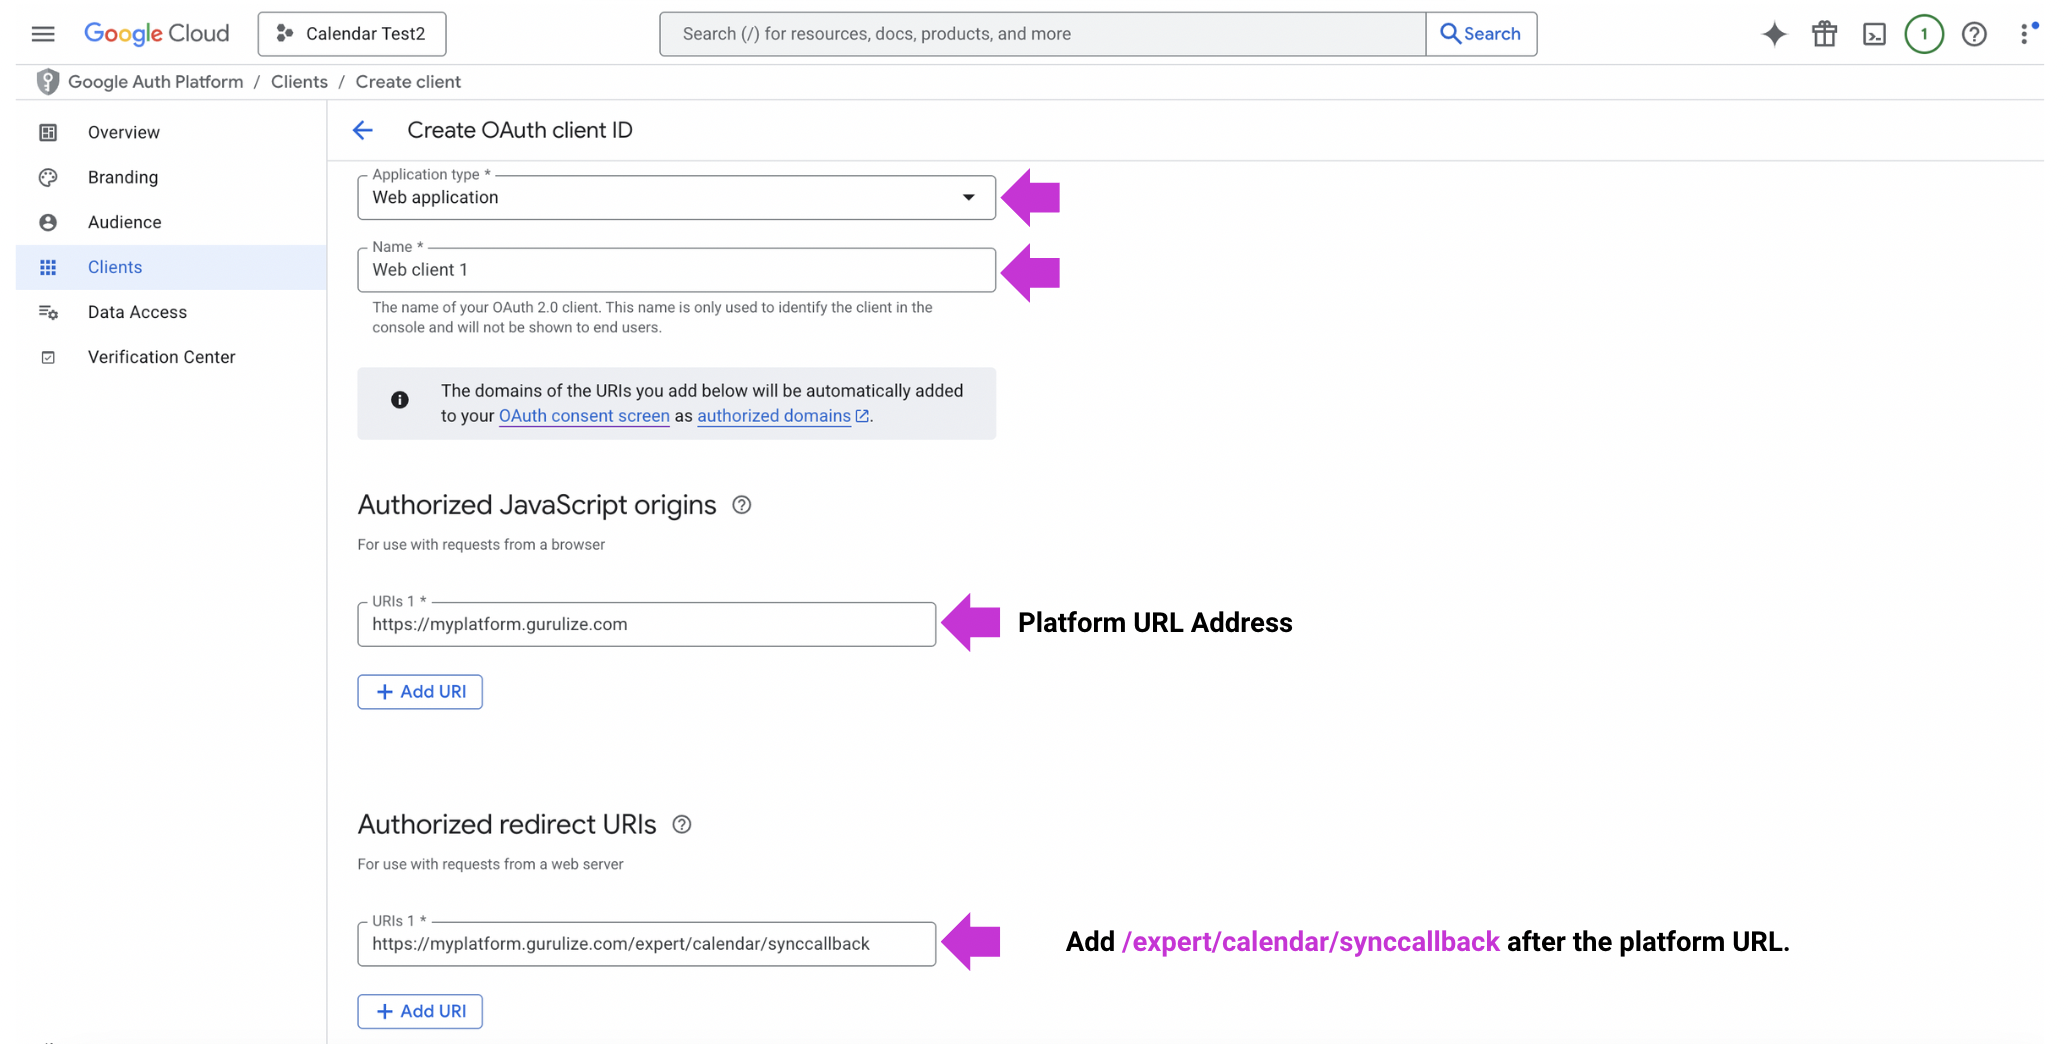The image size is (2068, 1044).
Task: Click the external-link icon after authorized domains
Action: pyautogui.click(x=862, y=416)
